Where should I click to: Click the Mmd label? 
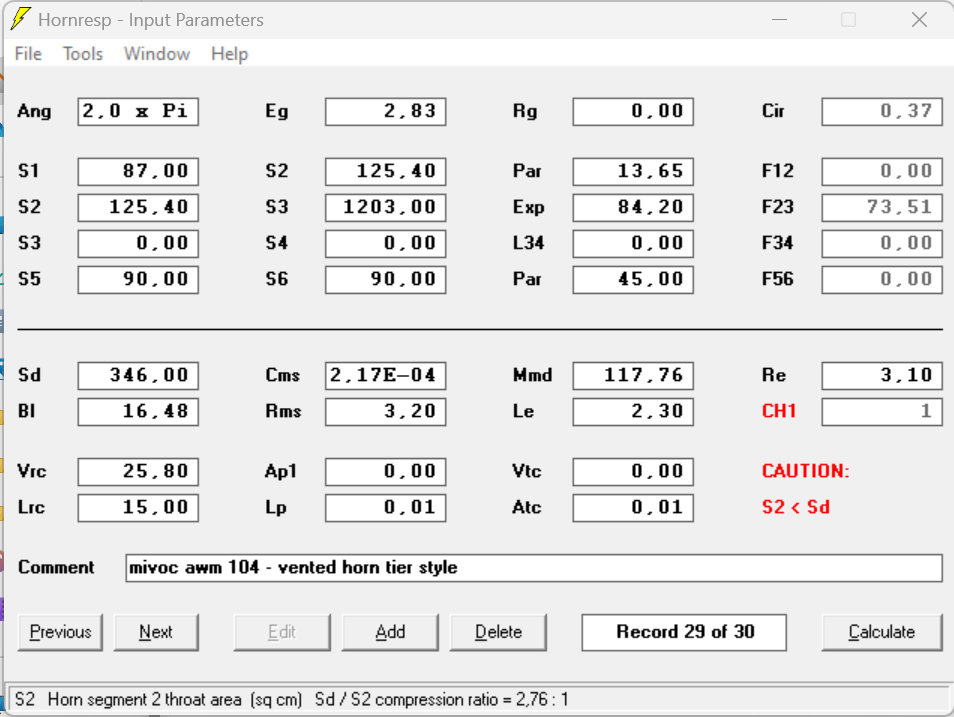pos(532,376)
